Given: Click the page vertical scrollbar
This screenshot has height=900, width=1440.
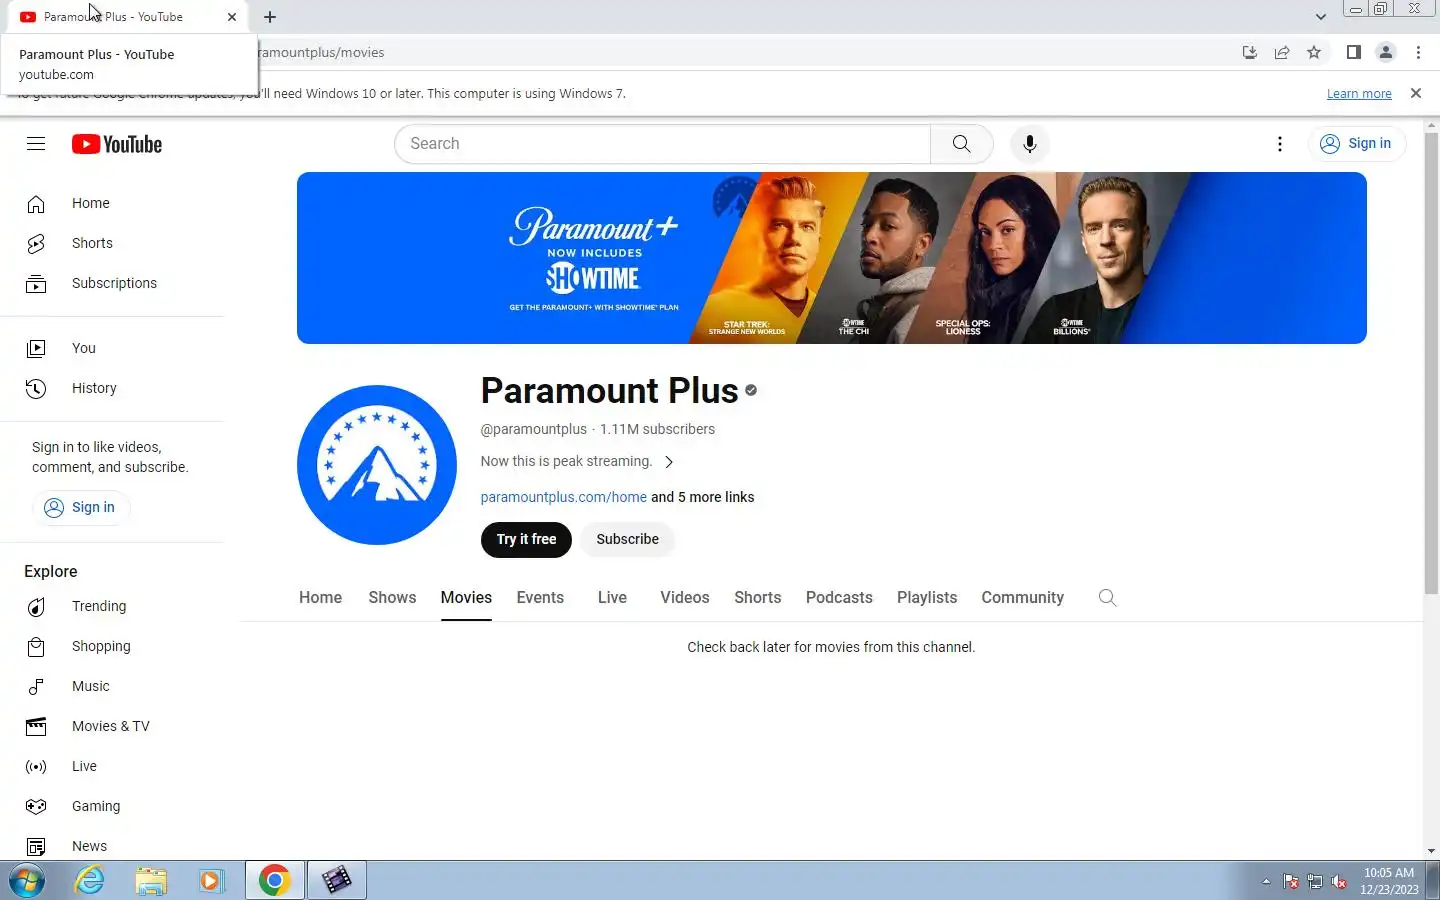Looking at the screenshot, I should point(1431,363).
